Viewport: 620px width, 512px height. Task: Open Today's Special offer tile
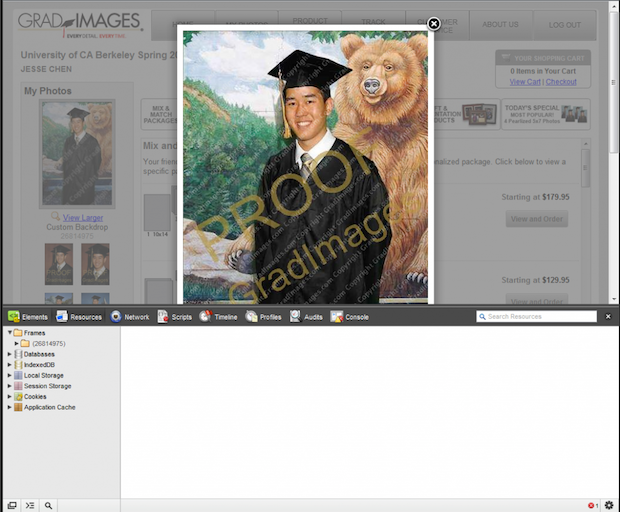click(x=546, y=114)
